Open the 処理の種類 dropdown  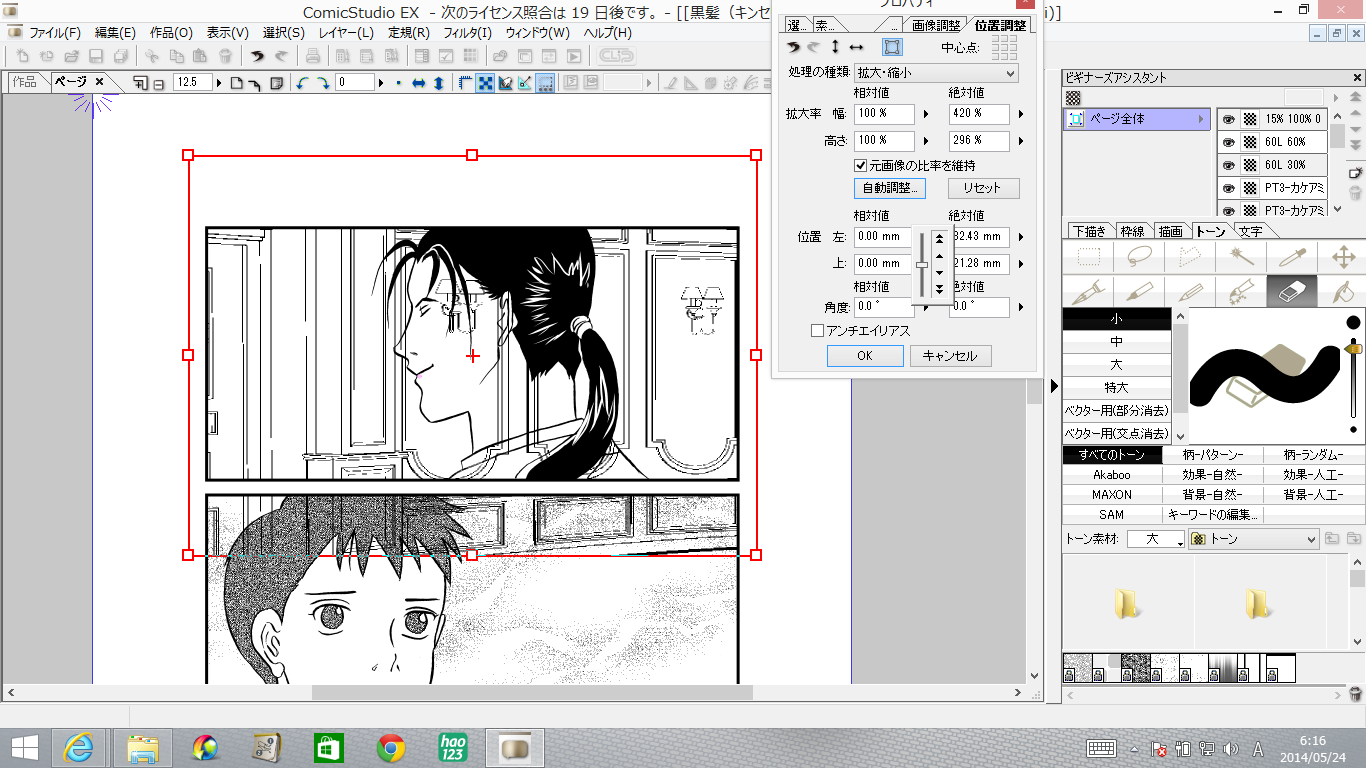coord(936,72)
